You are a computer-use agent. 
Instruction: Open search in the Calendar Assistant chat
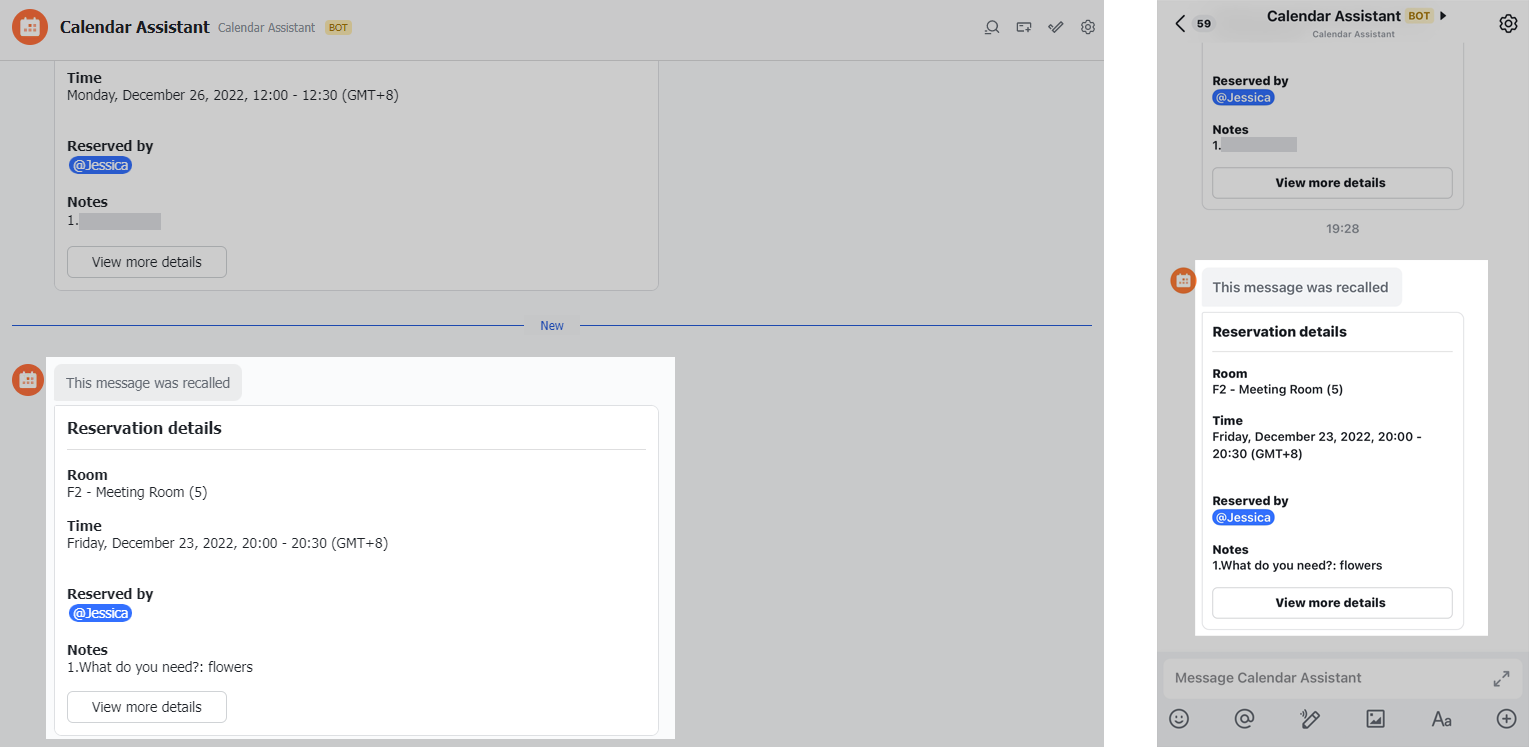click(x=991, y=27)
